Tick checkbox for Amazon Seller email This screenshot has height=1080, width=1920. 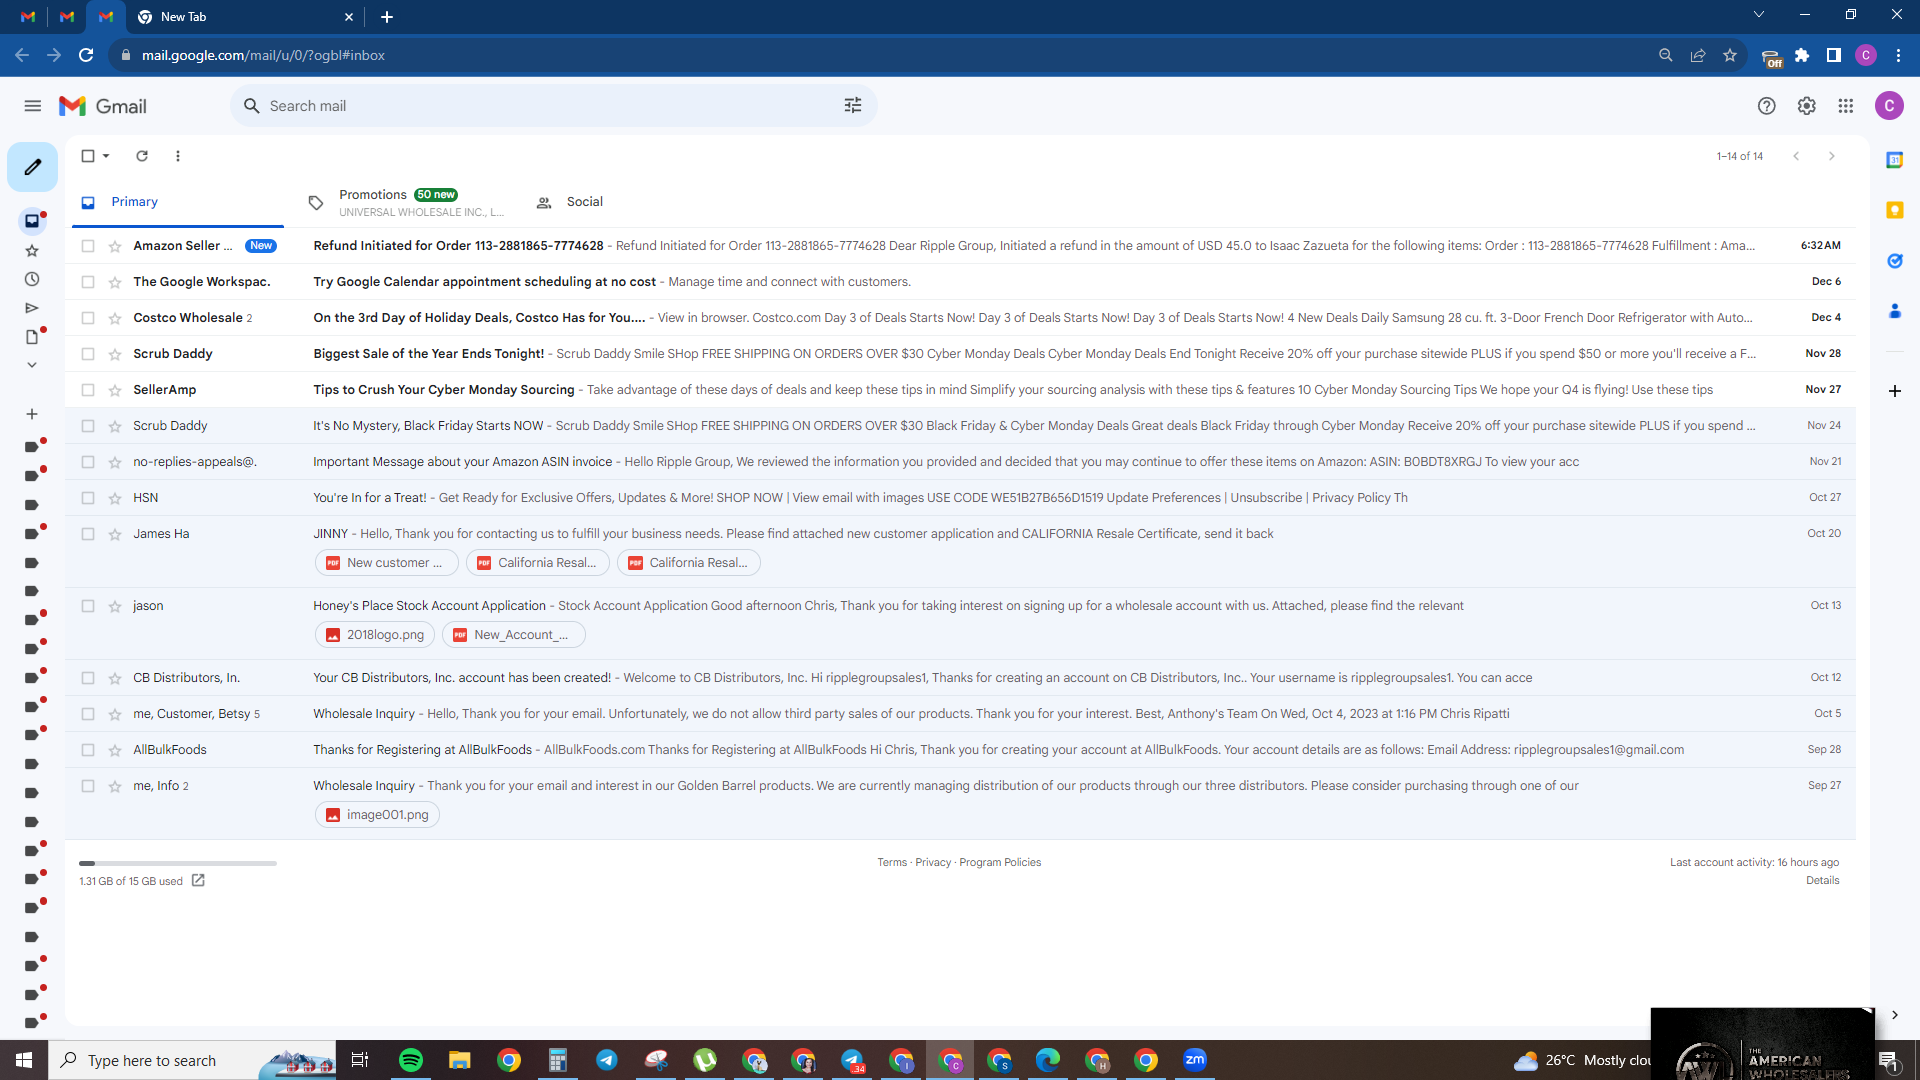pyautogui.click(x=88, y=246)
